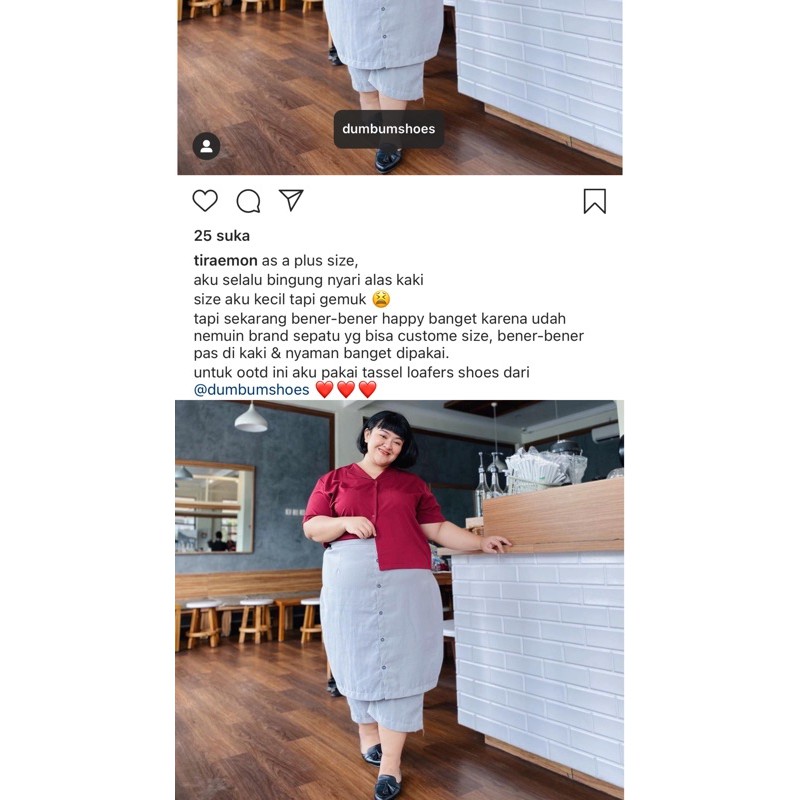Image resolution: width=800 pixels, height=800 pixels.
Task: Tap the tired face emoji in caption
Action: [x=381, y=299]
